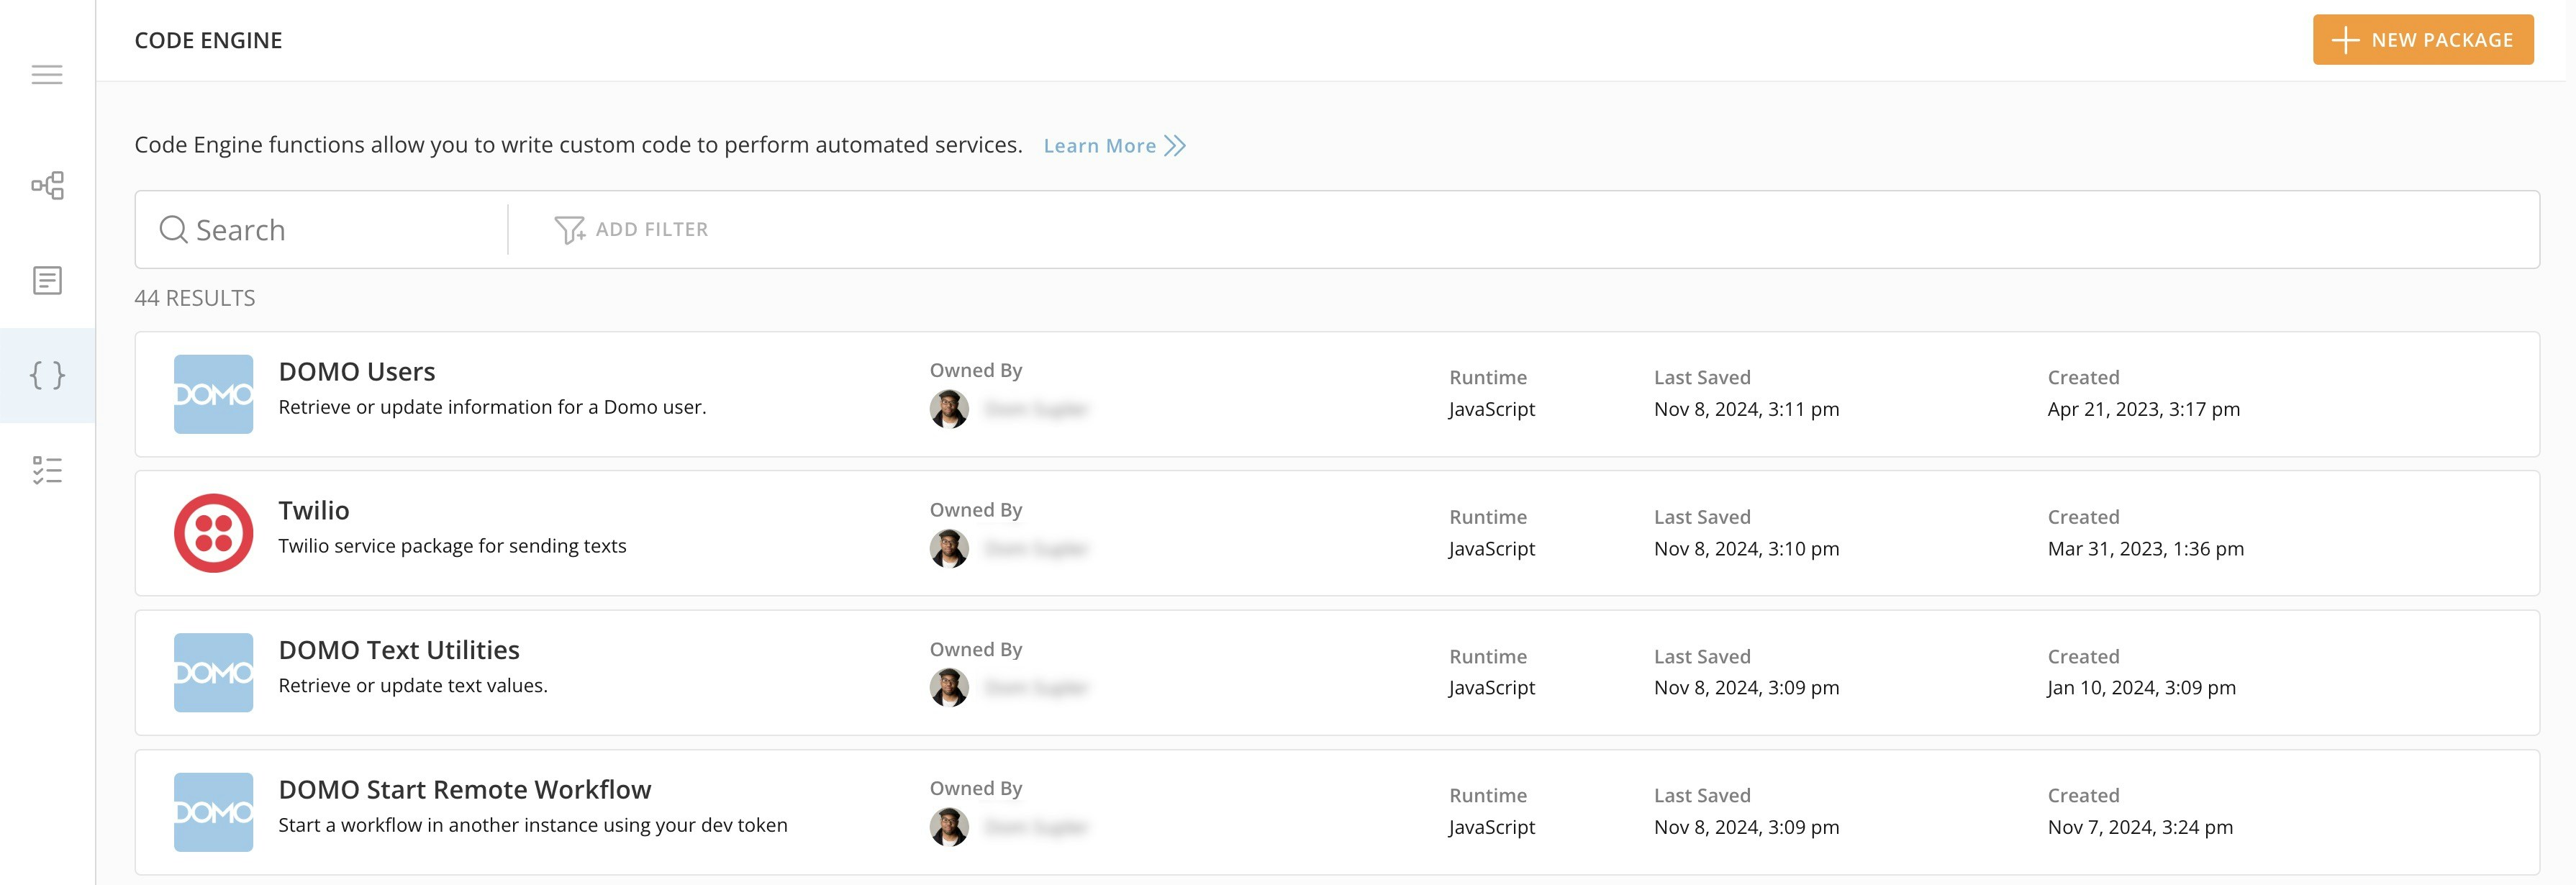The width and height of the screenshot is (2576, 885).
Task: Click the owner avatar on DOMO Users row
Action: (x=949, y=409)
